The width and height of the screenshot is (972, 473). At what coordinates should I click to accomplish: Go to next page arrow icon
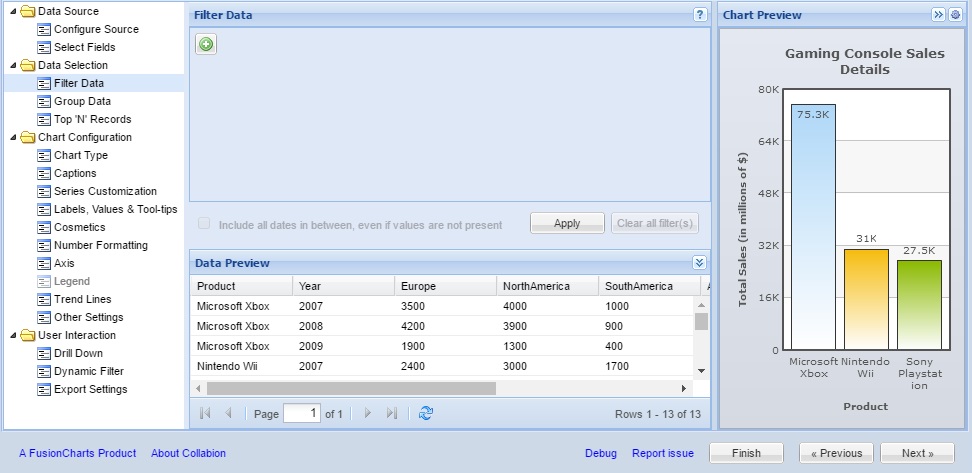(367, 413)
